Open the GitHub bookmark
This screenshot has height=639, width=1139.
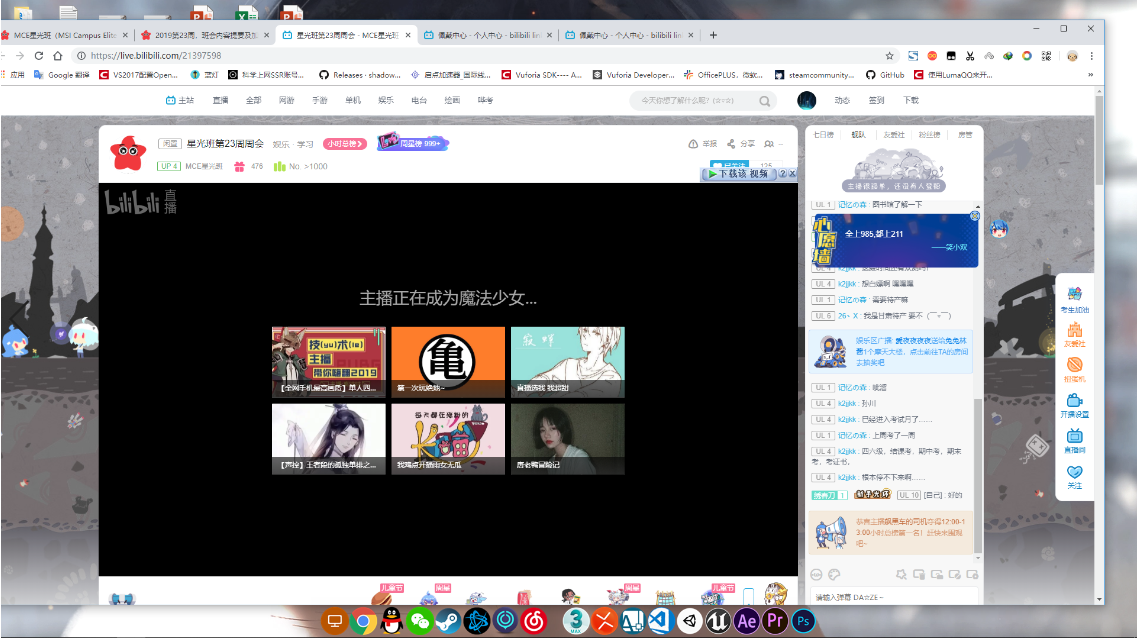click(x=885, y=75)
